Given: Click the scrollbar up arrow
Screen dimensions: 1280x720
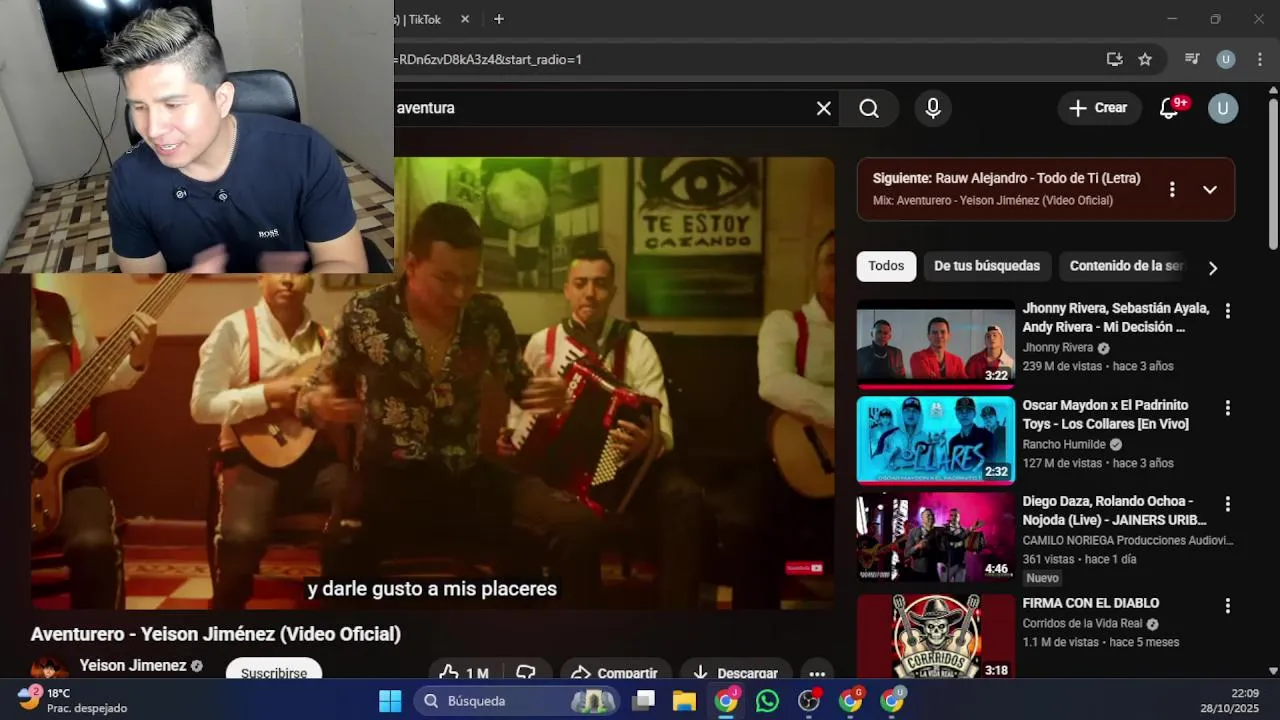Looking at the screenshot, I should coord(1273,90).
